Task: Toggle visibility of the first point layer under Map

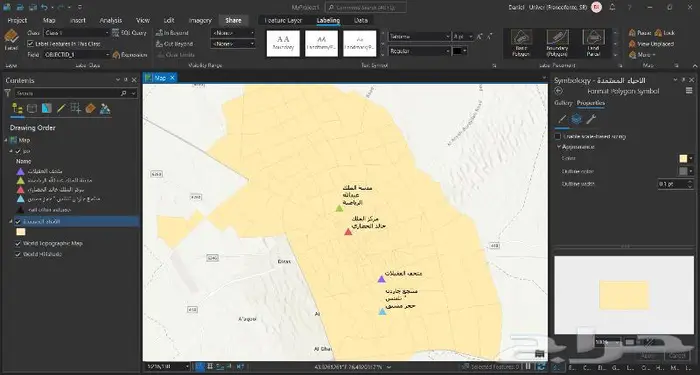Action: (18, 151)
